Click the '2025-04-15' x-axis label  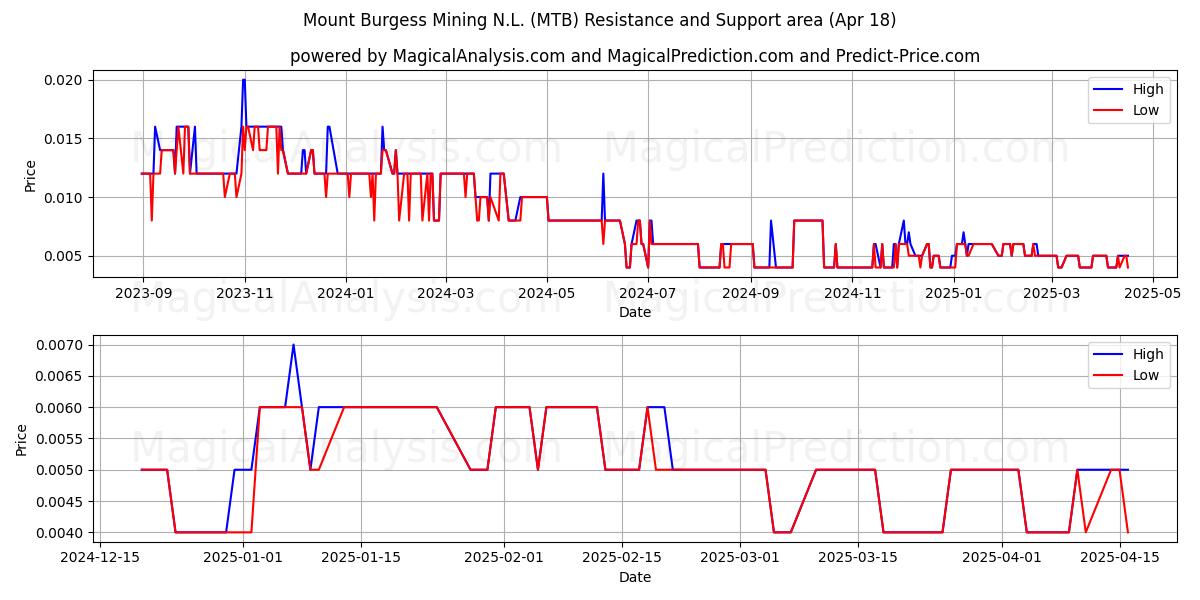point(1120,559)
